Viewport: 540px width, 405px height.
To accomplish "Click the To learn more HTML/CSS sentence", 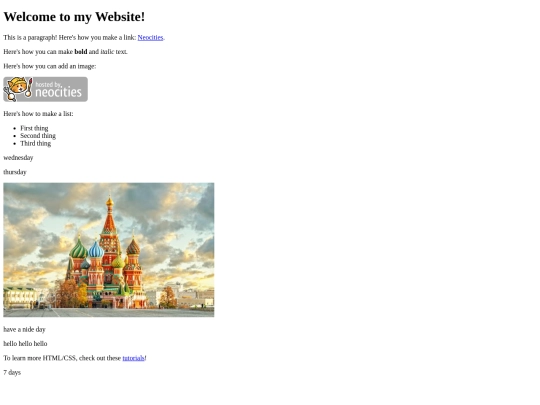I will point(75,358).
